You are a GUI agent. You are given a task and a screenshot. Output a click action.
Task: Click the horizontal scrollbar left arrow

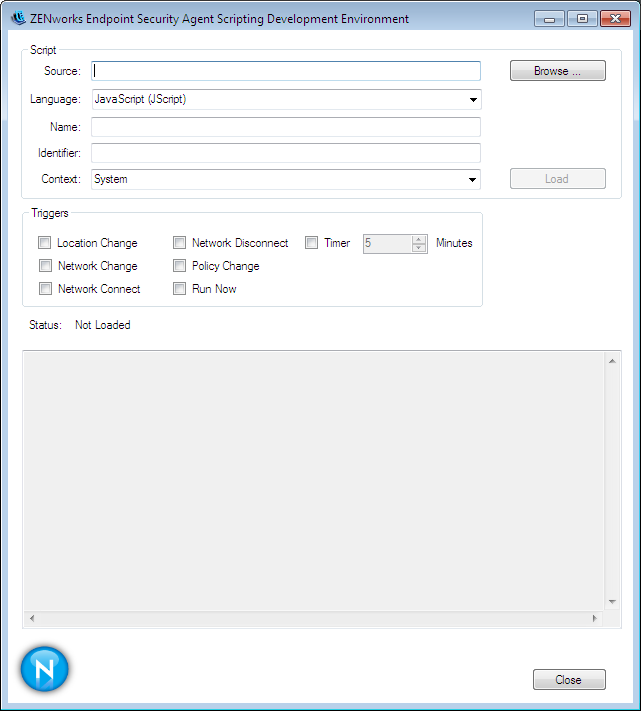(x=32, y=618)
